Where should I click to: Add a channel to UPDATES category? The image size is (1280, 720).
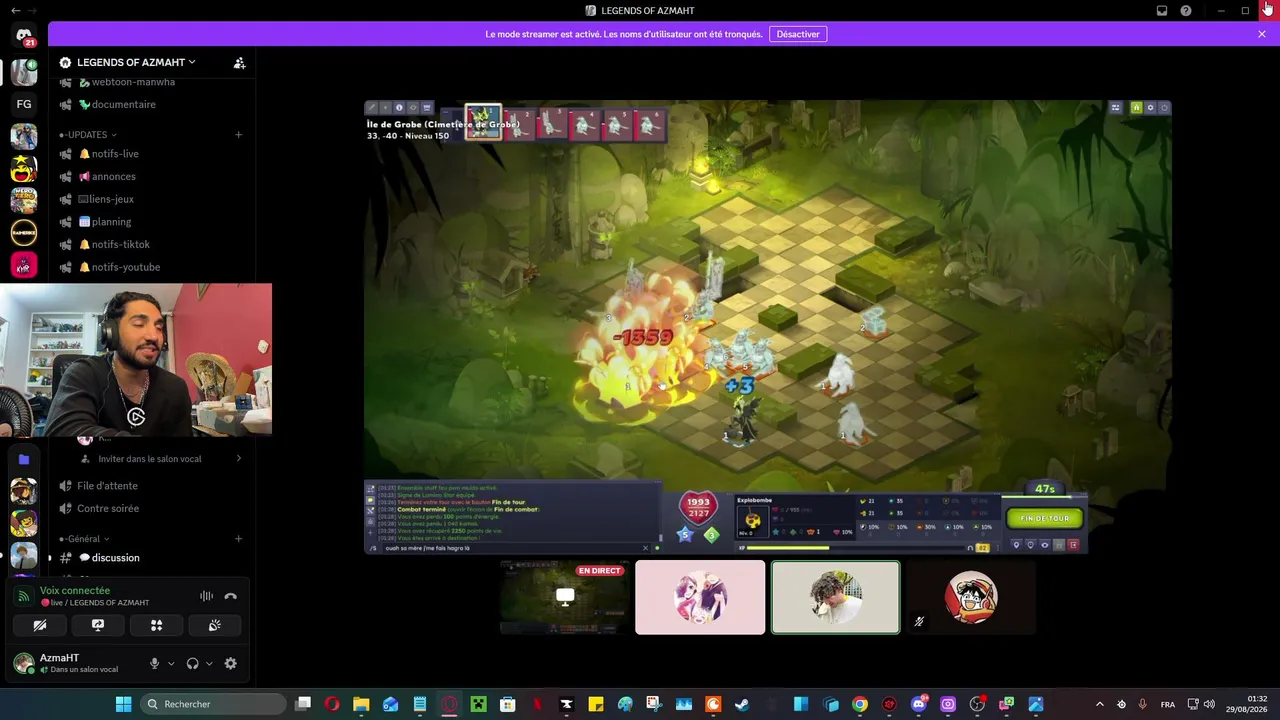pos(239,134)
